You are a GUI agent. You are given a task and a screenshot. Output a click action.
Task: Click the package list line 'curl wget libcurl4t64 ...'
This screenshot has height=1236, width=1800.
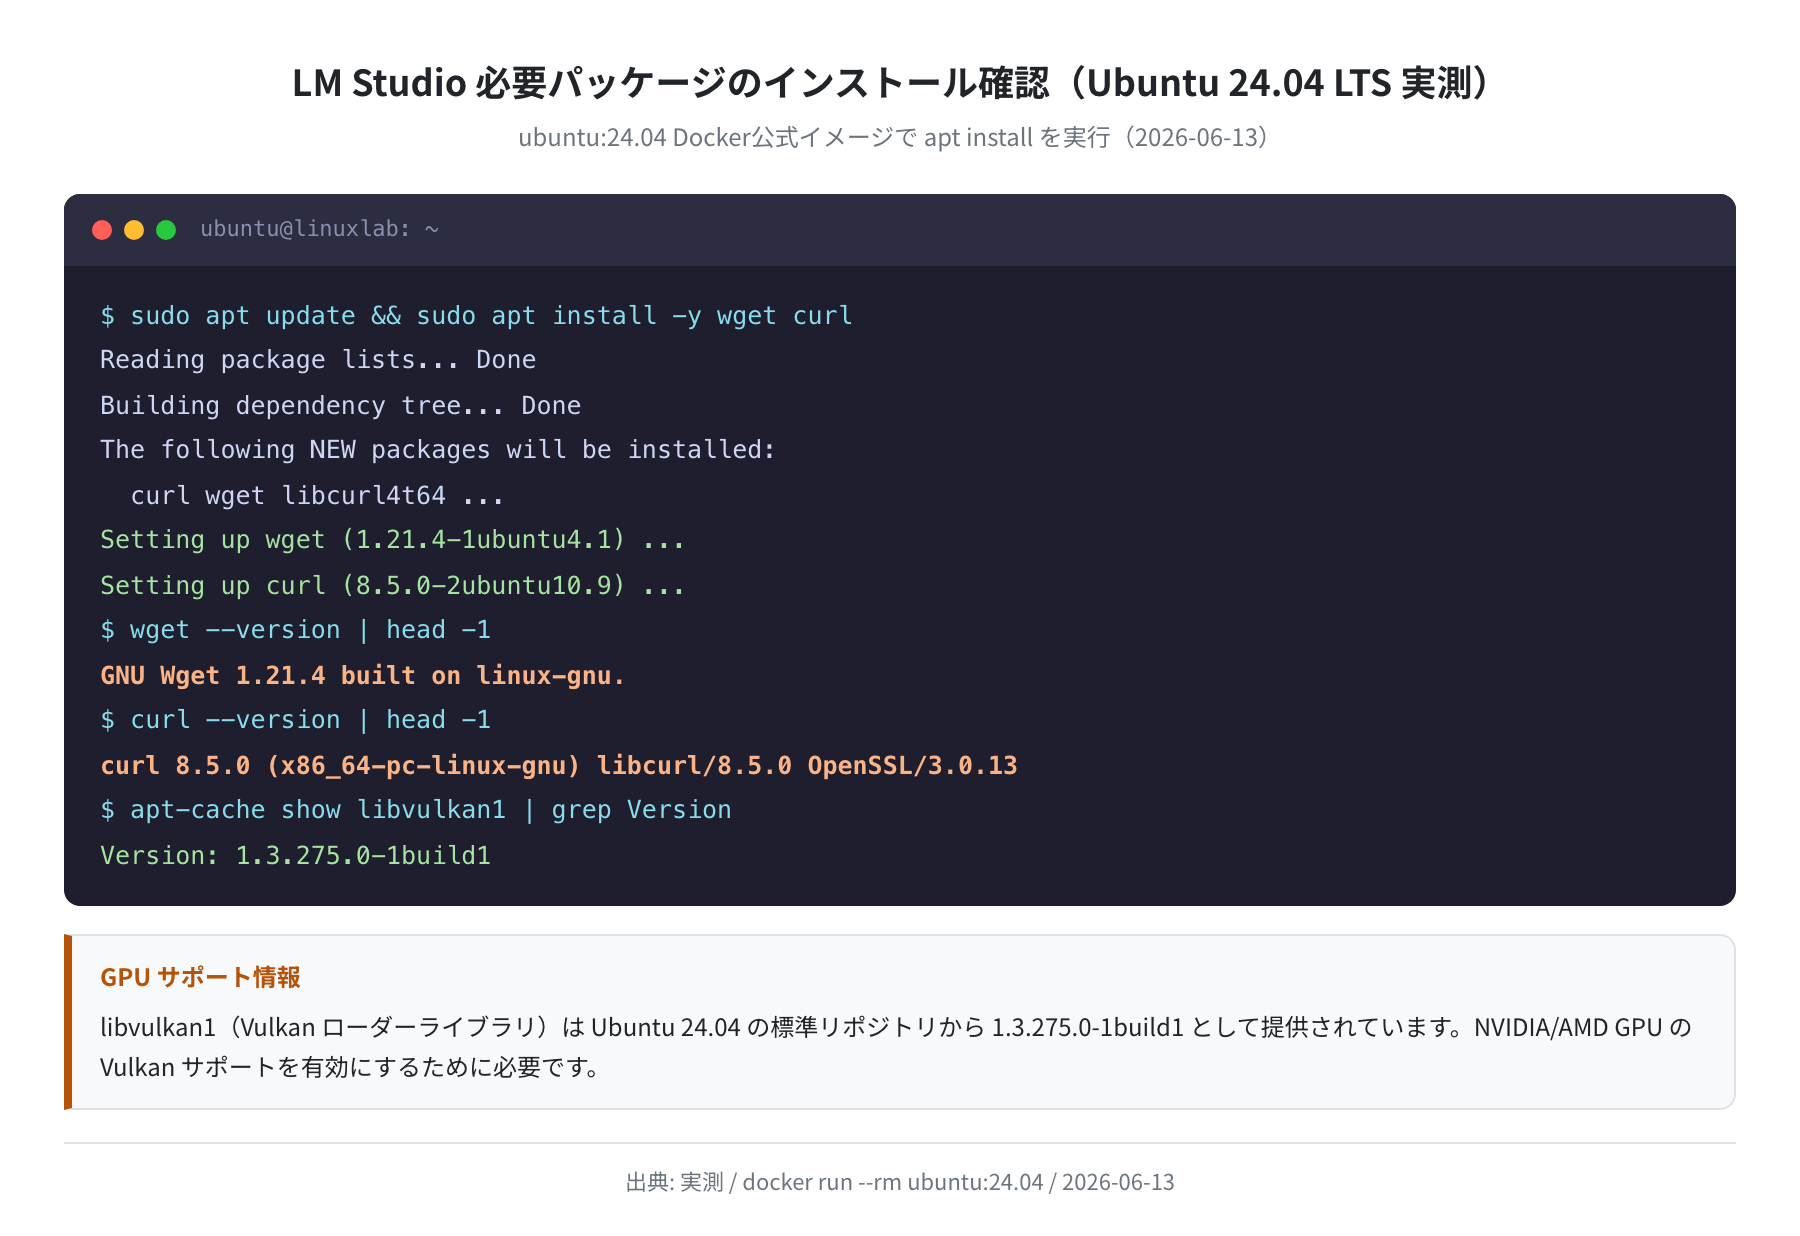(x=317, y=496)
